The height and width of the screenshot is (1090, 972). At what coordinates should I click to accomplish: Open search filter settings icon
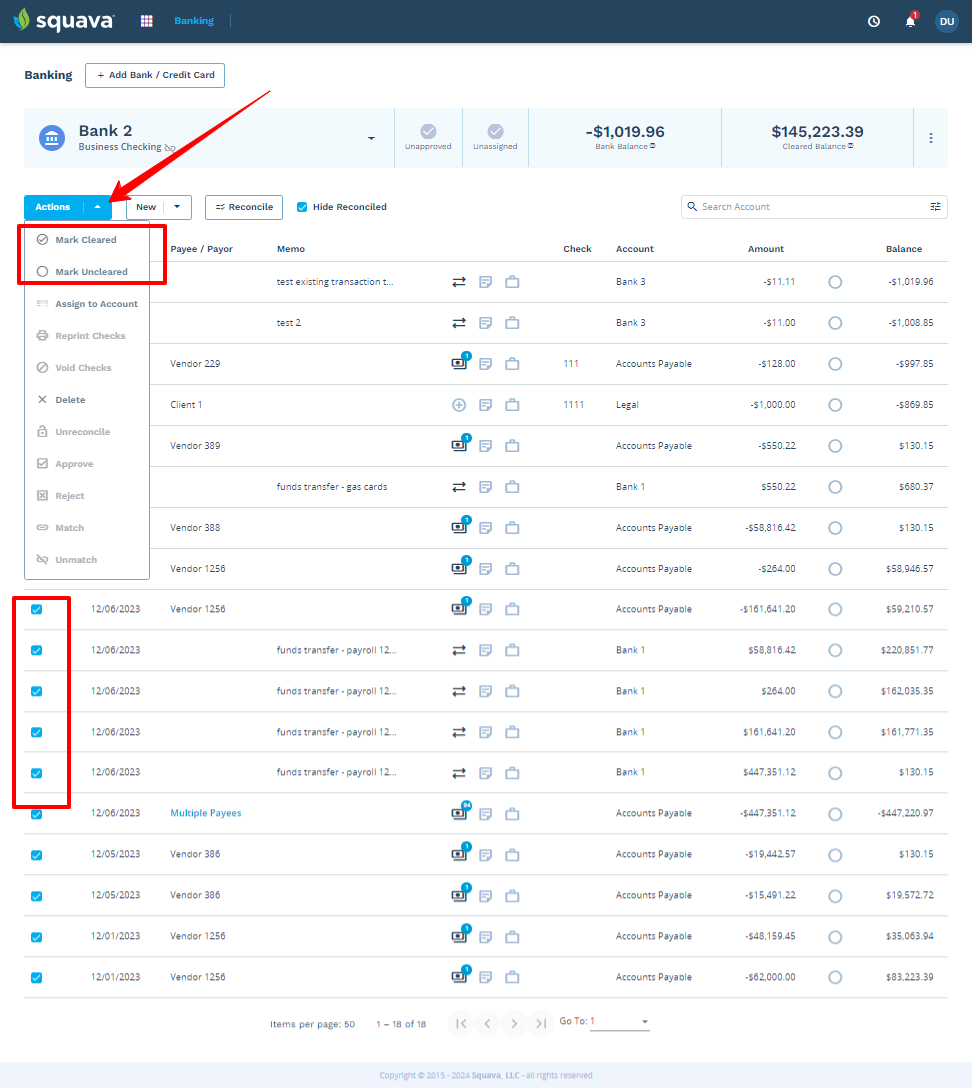coord(935,206)
